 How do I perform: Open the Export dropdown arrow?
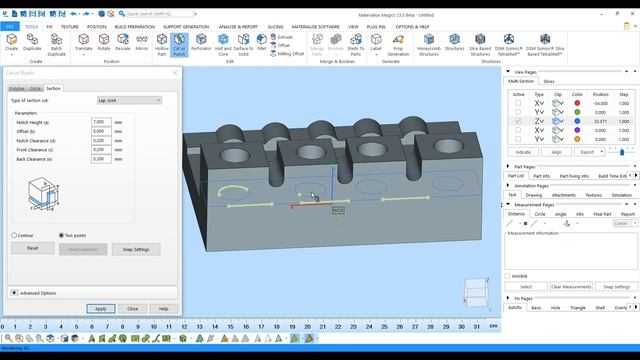tap(602, 152)
